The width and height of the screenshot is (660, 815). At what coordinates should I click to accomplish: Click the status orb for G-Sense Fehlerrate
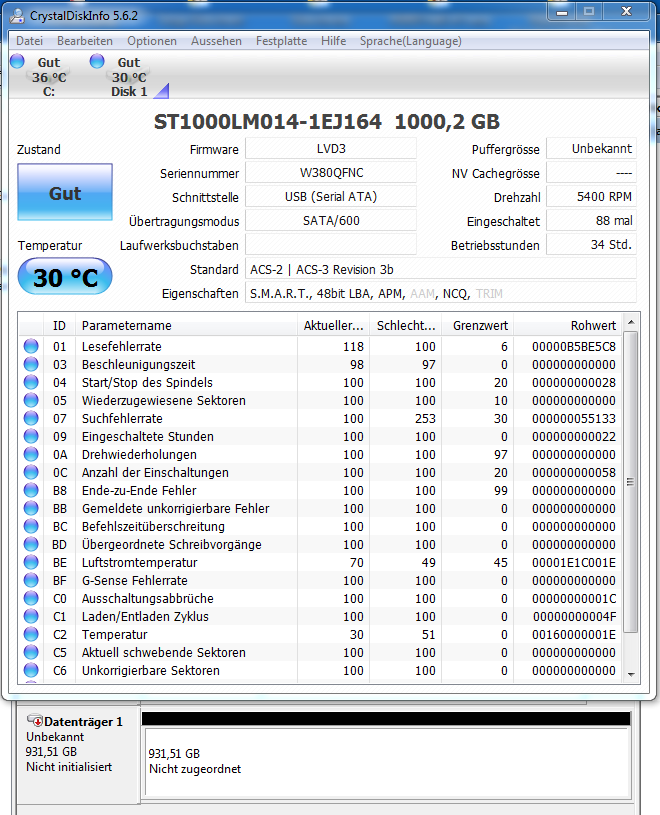tap(31, 580)
